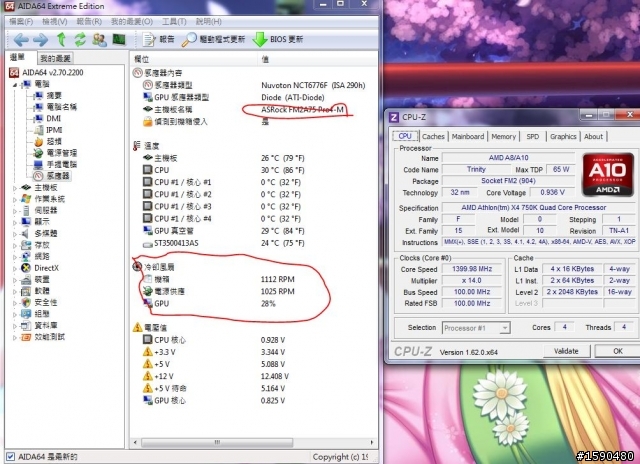
Task: Expand the 作業系統 tree node
Action: coord(15,200)
